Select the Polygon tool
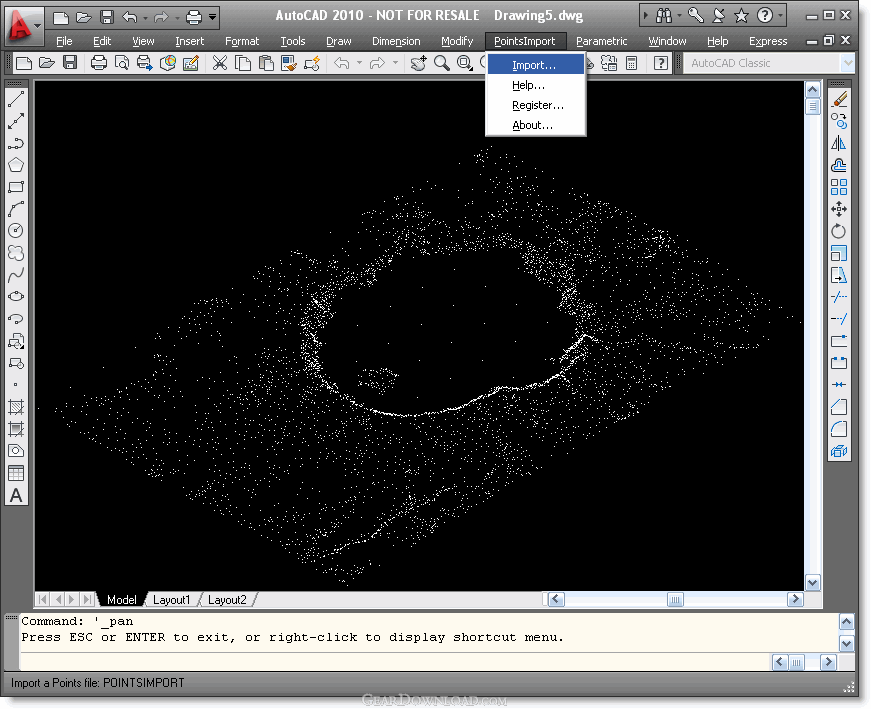This screenshot has height=709, width=871. (16, 165)
